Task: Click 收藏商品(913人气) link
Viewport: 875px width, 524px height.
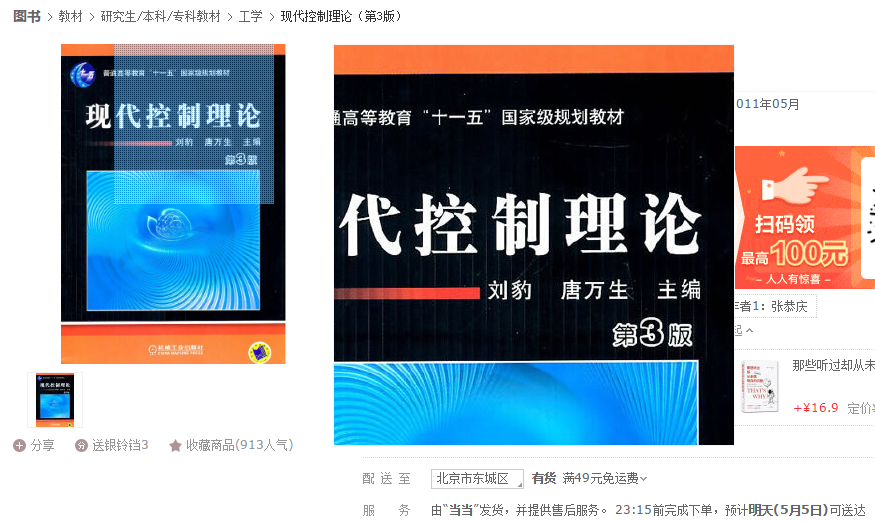Action: pyautogui.click(x=239, y=445)
